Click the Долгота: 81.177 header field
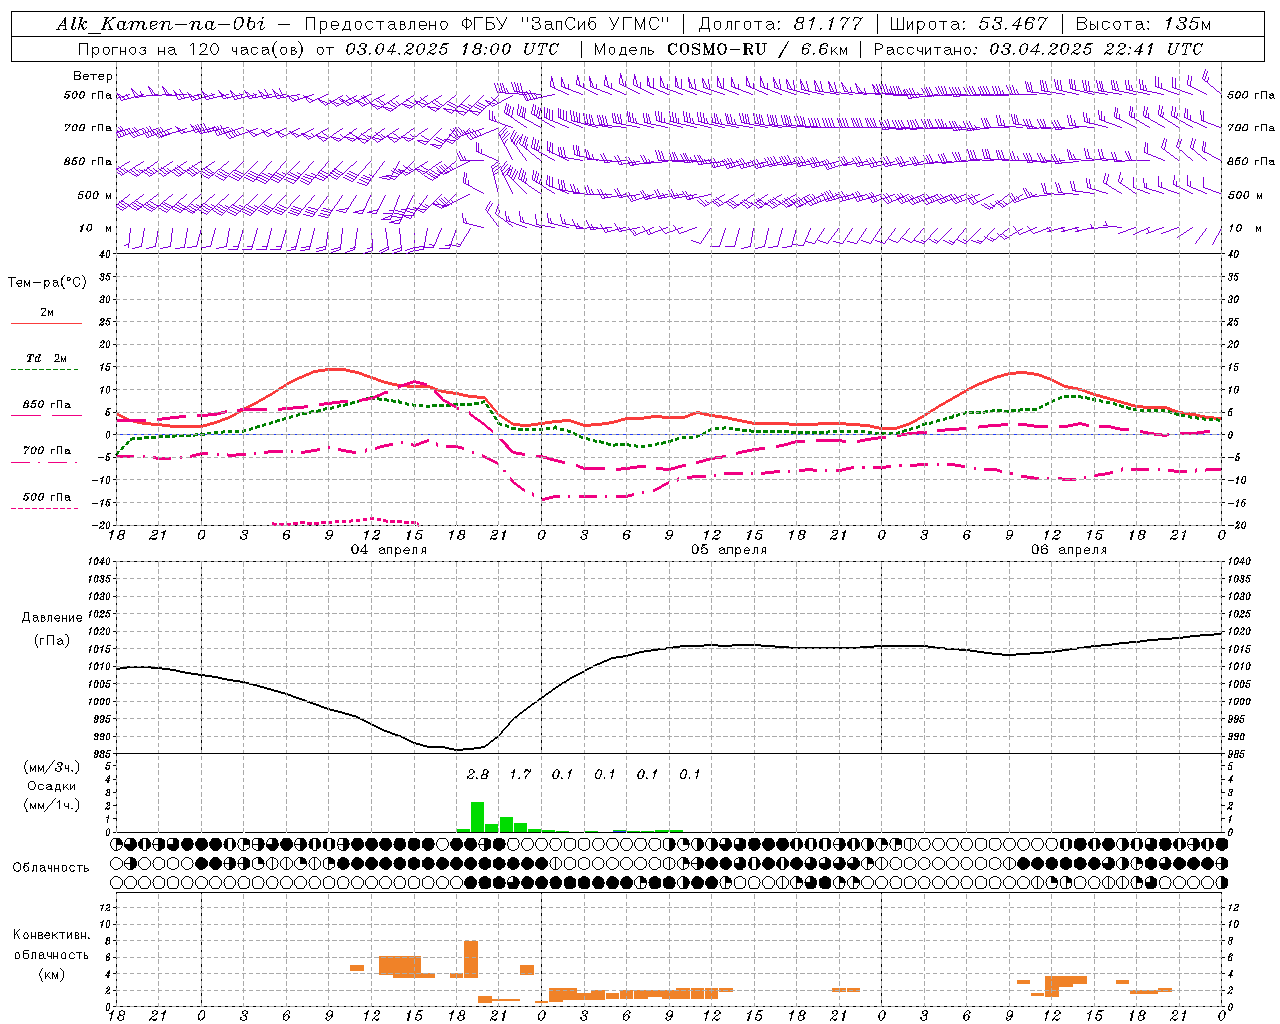The image size is (1280, 1024). tap(780, 24)
